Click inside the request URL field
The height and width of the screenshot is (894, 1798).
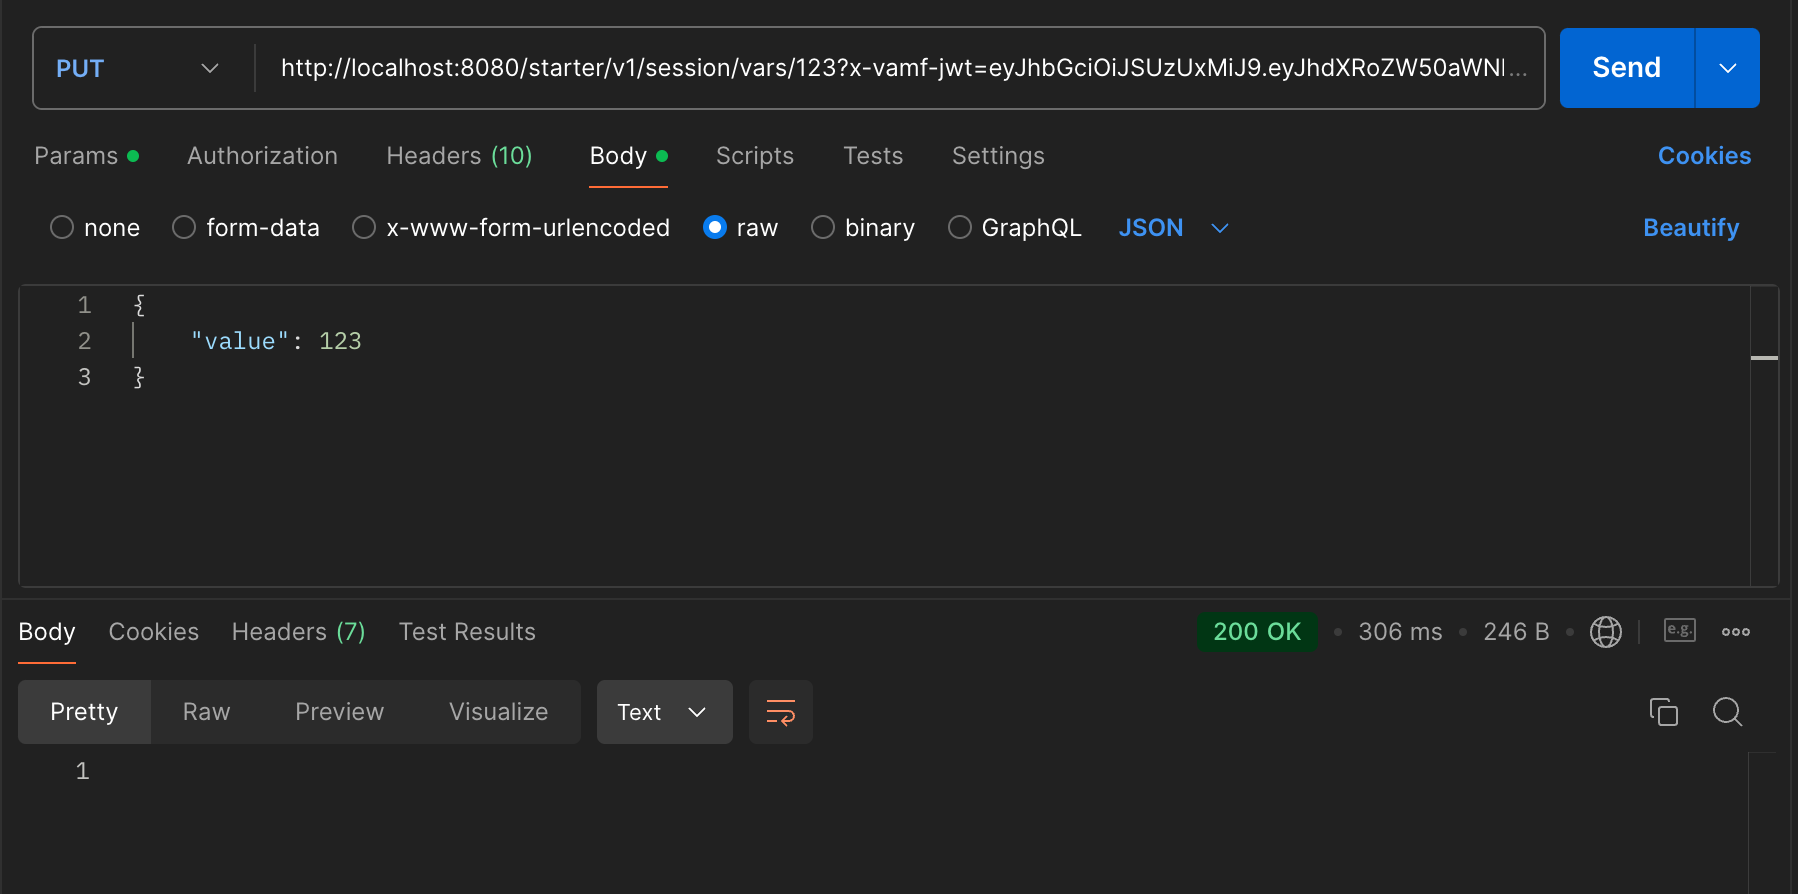tap(890, 68)
